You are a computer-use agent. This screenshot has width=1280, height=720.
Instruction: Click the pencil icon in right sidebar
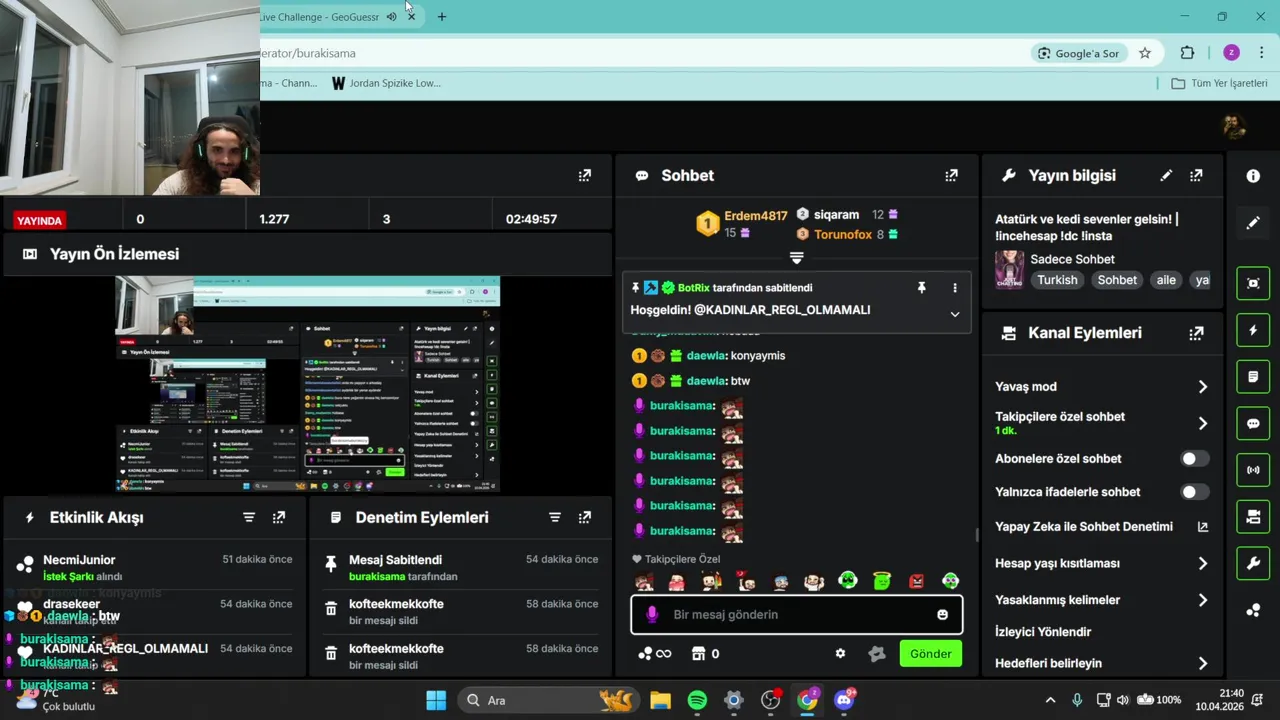pos(1253,222)
